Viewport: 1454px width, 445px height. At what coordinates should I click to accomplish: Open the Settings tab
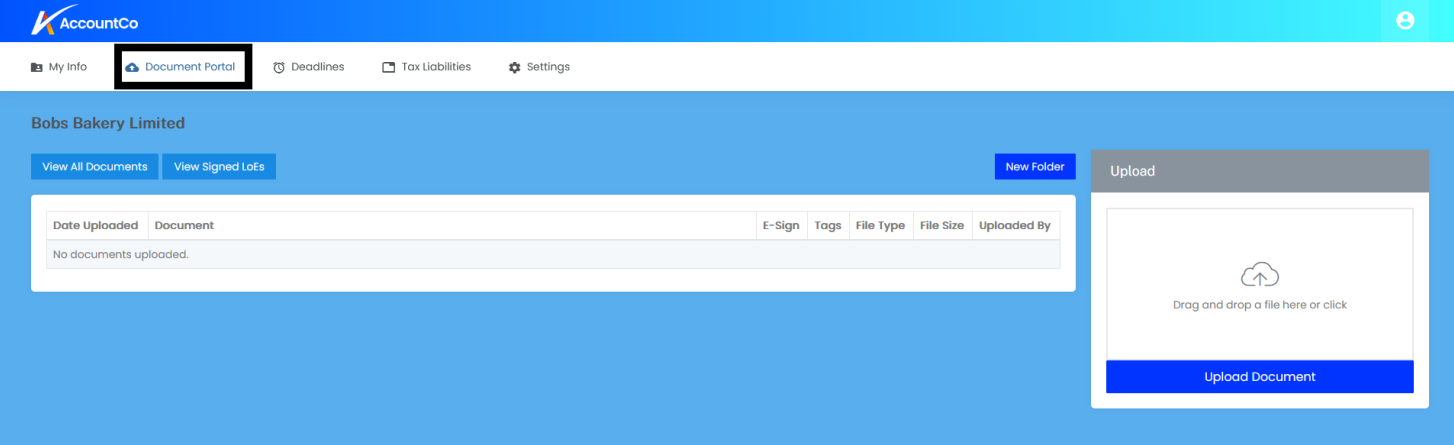539,67
